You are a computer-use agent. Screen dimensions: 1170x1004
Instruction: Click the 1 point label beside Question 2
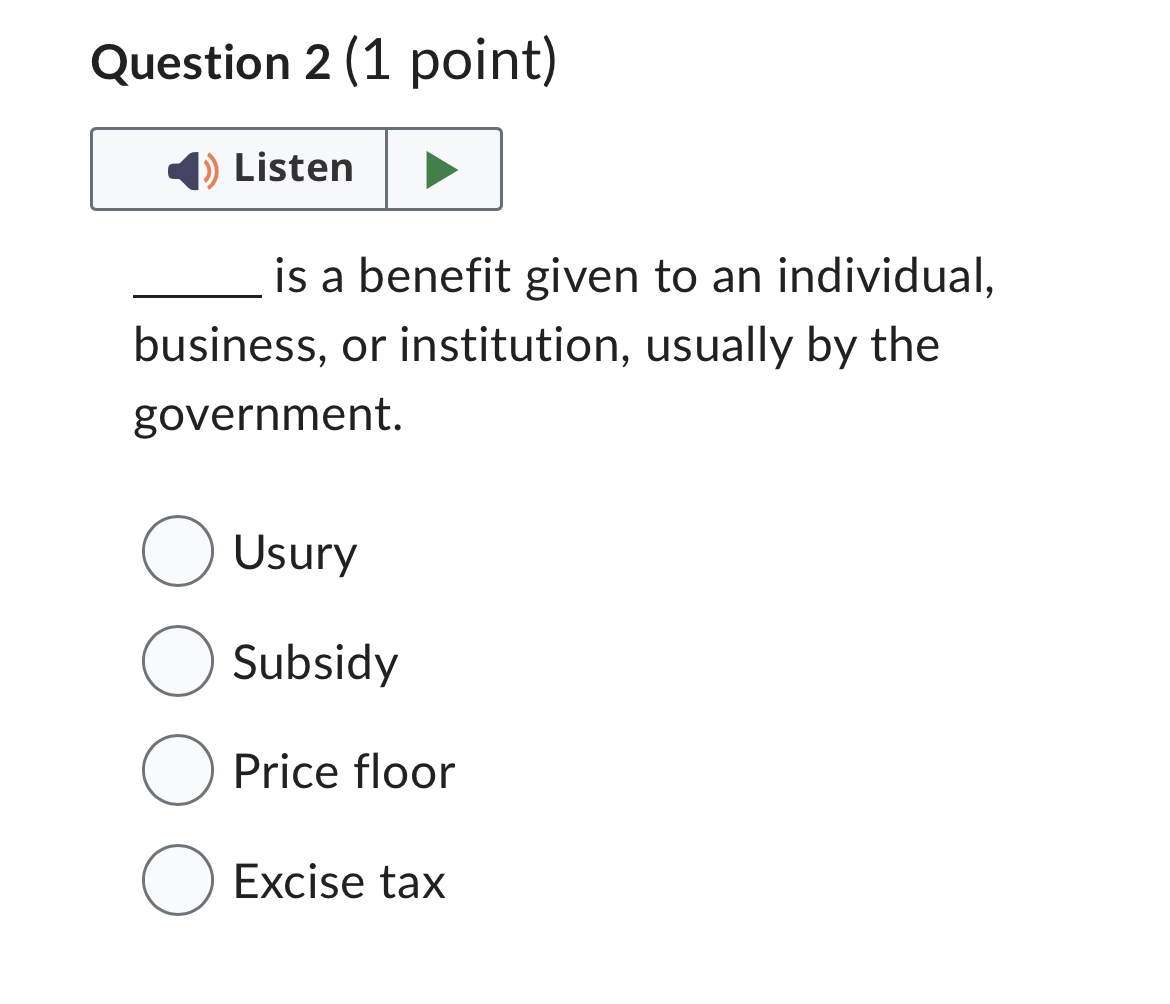click(436, 62)
